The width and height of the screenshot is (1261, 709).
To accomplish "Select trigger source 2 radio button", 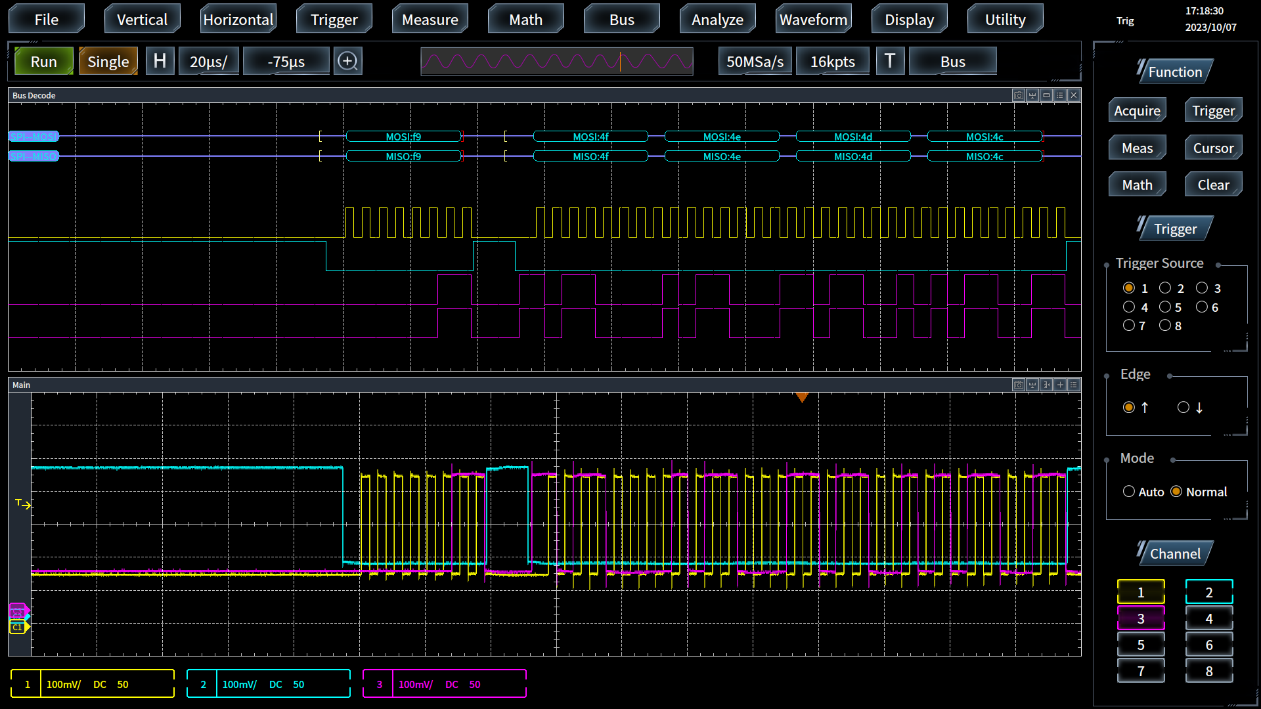I will (x=1165, y=288).
